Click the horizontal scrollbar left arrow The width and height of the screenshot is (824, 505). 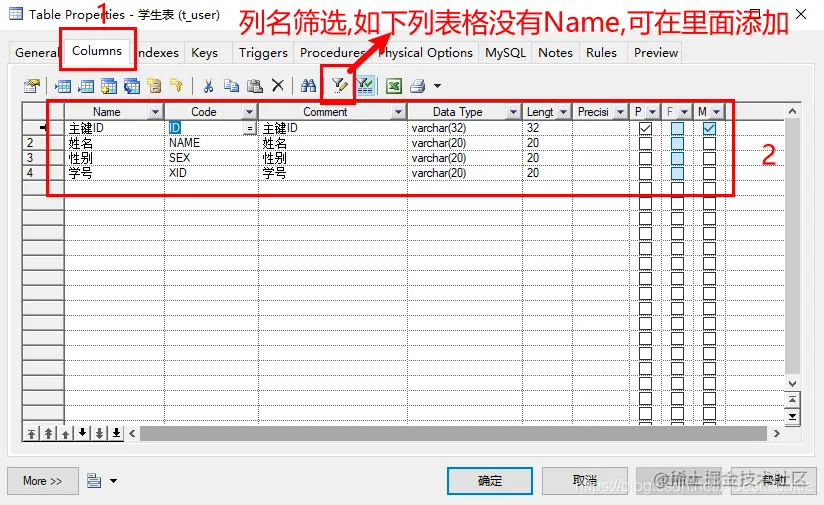[132, 434]
